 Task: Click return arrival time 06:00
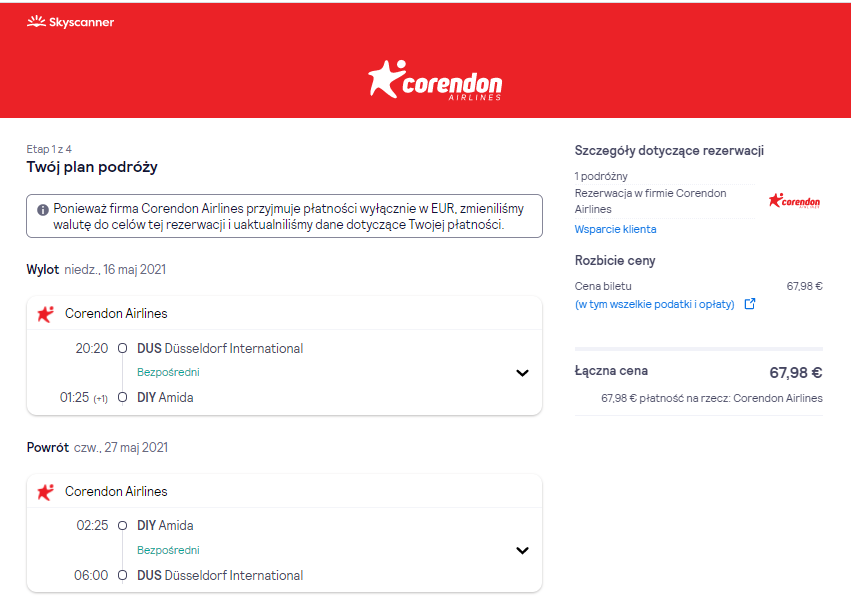[x=91, y=575]
